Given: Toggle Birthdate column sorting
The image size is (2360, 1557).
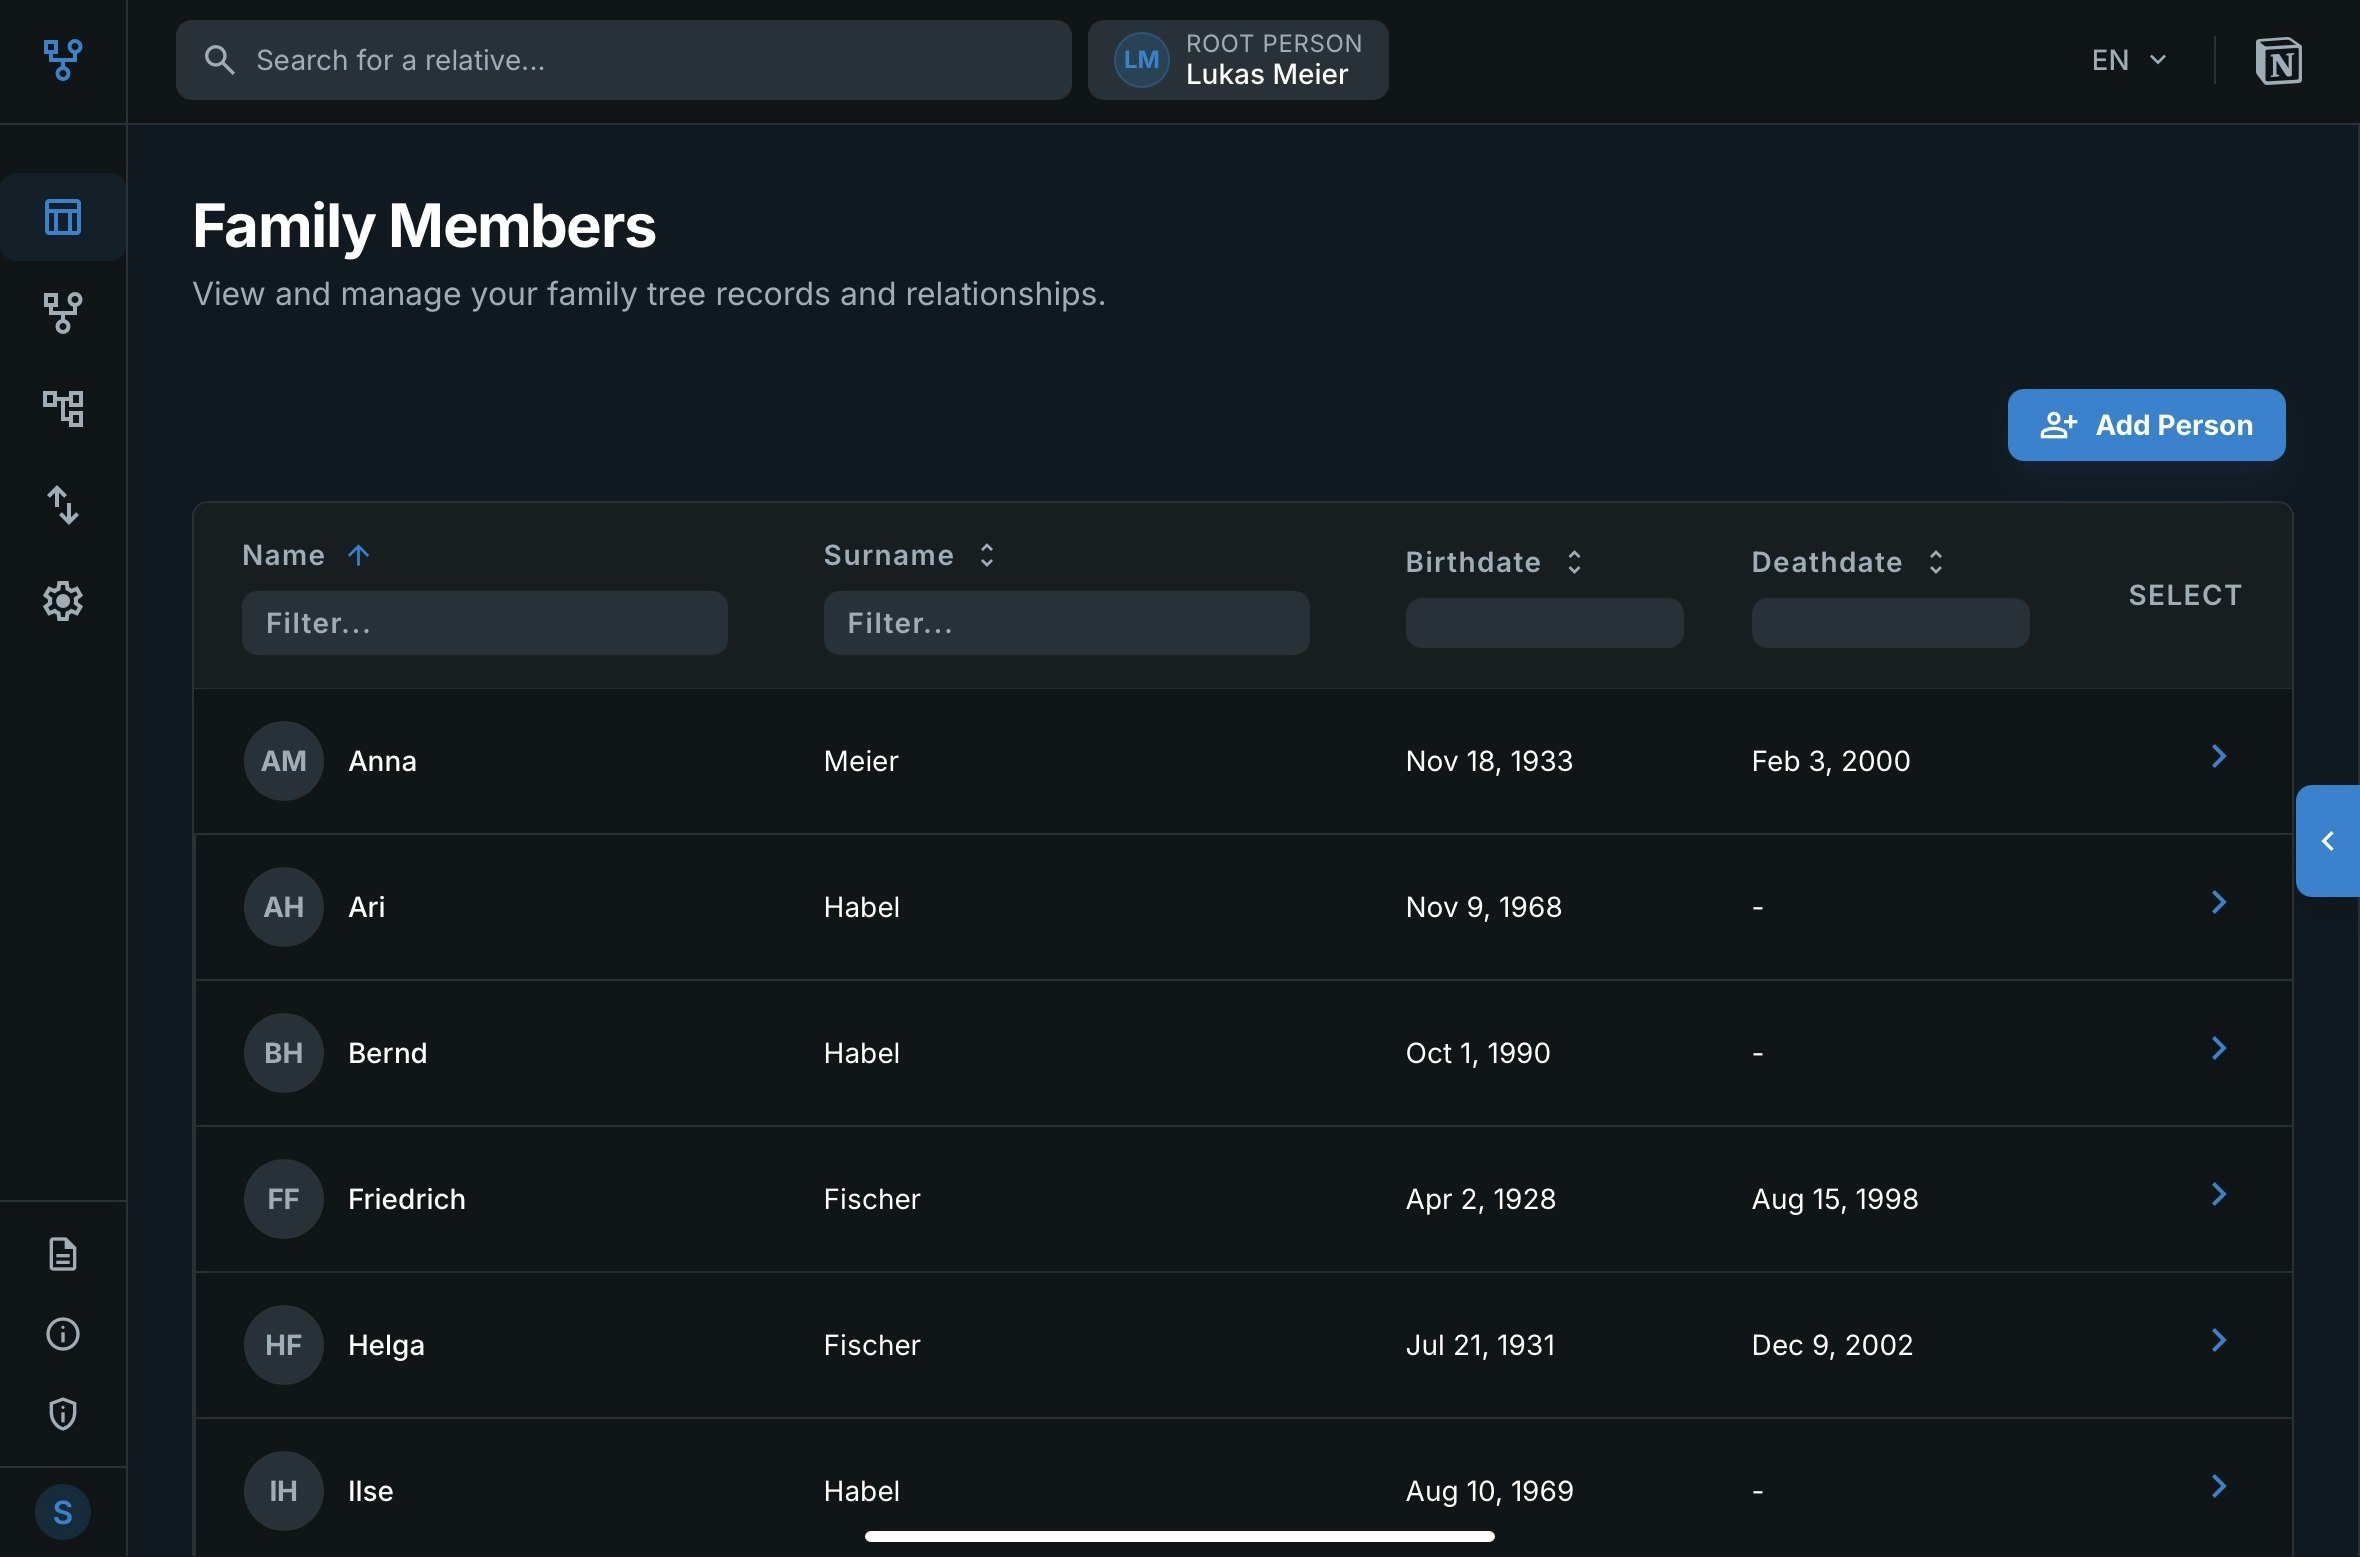Looking at the screenshot, I should click(x=1572, y=562).
